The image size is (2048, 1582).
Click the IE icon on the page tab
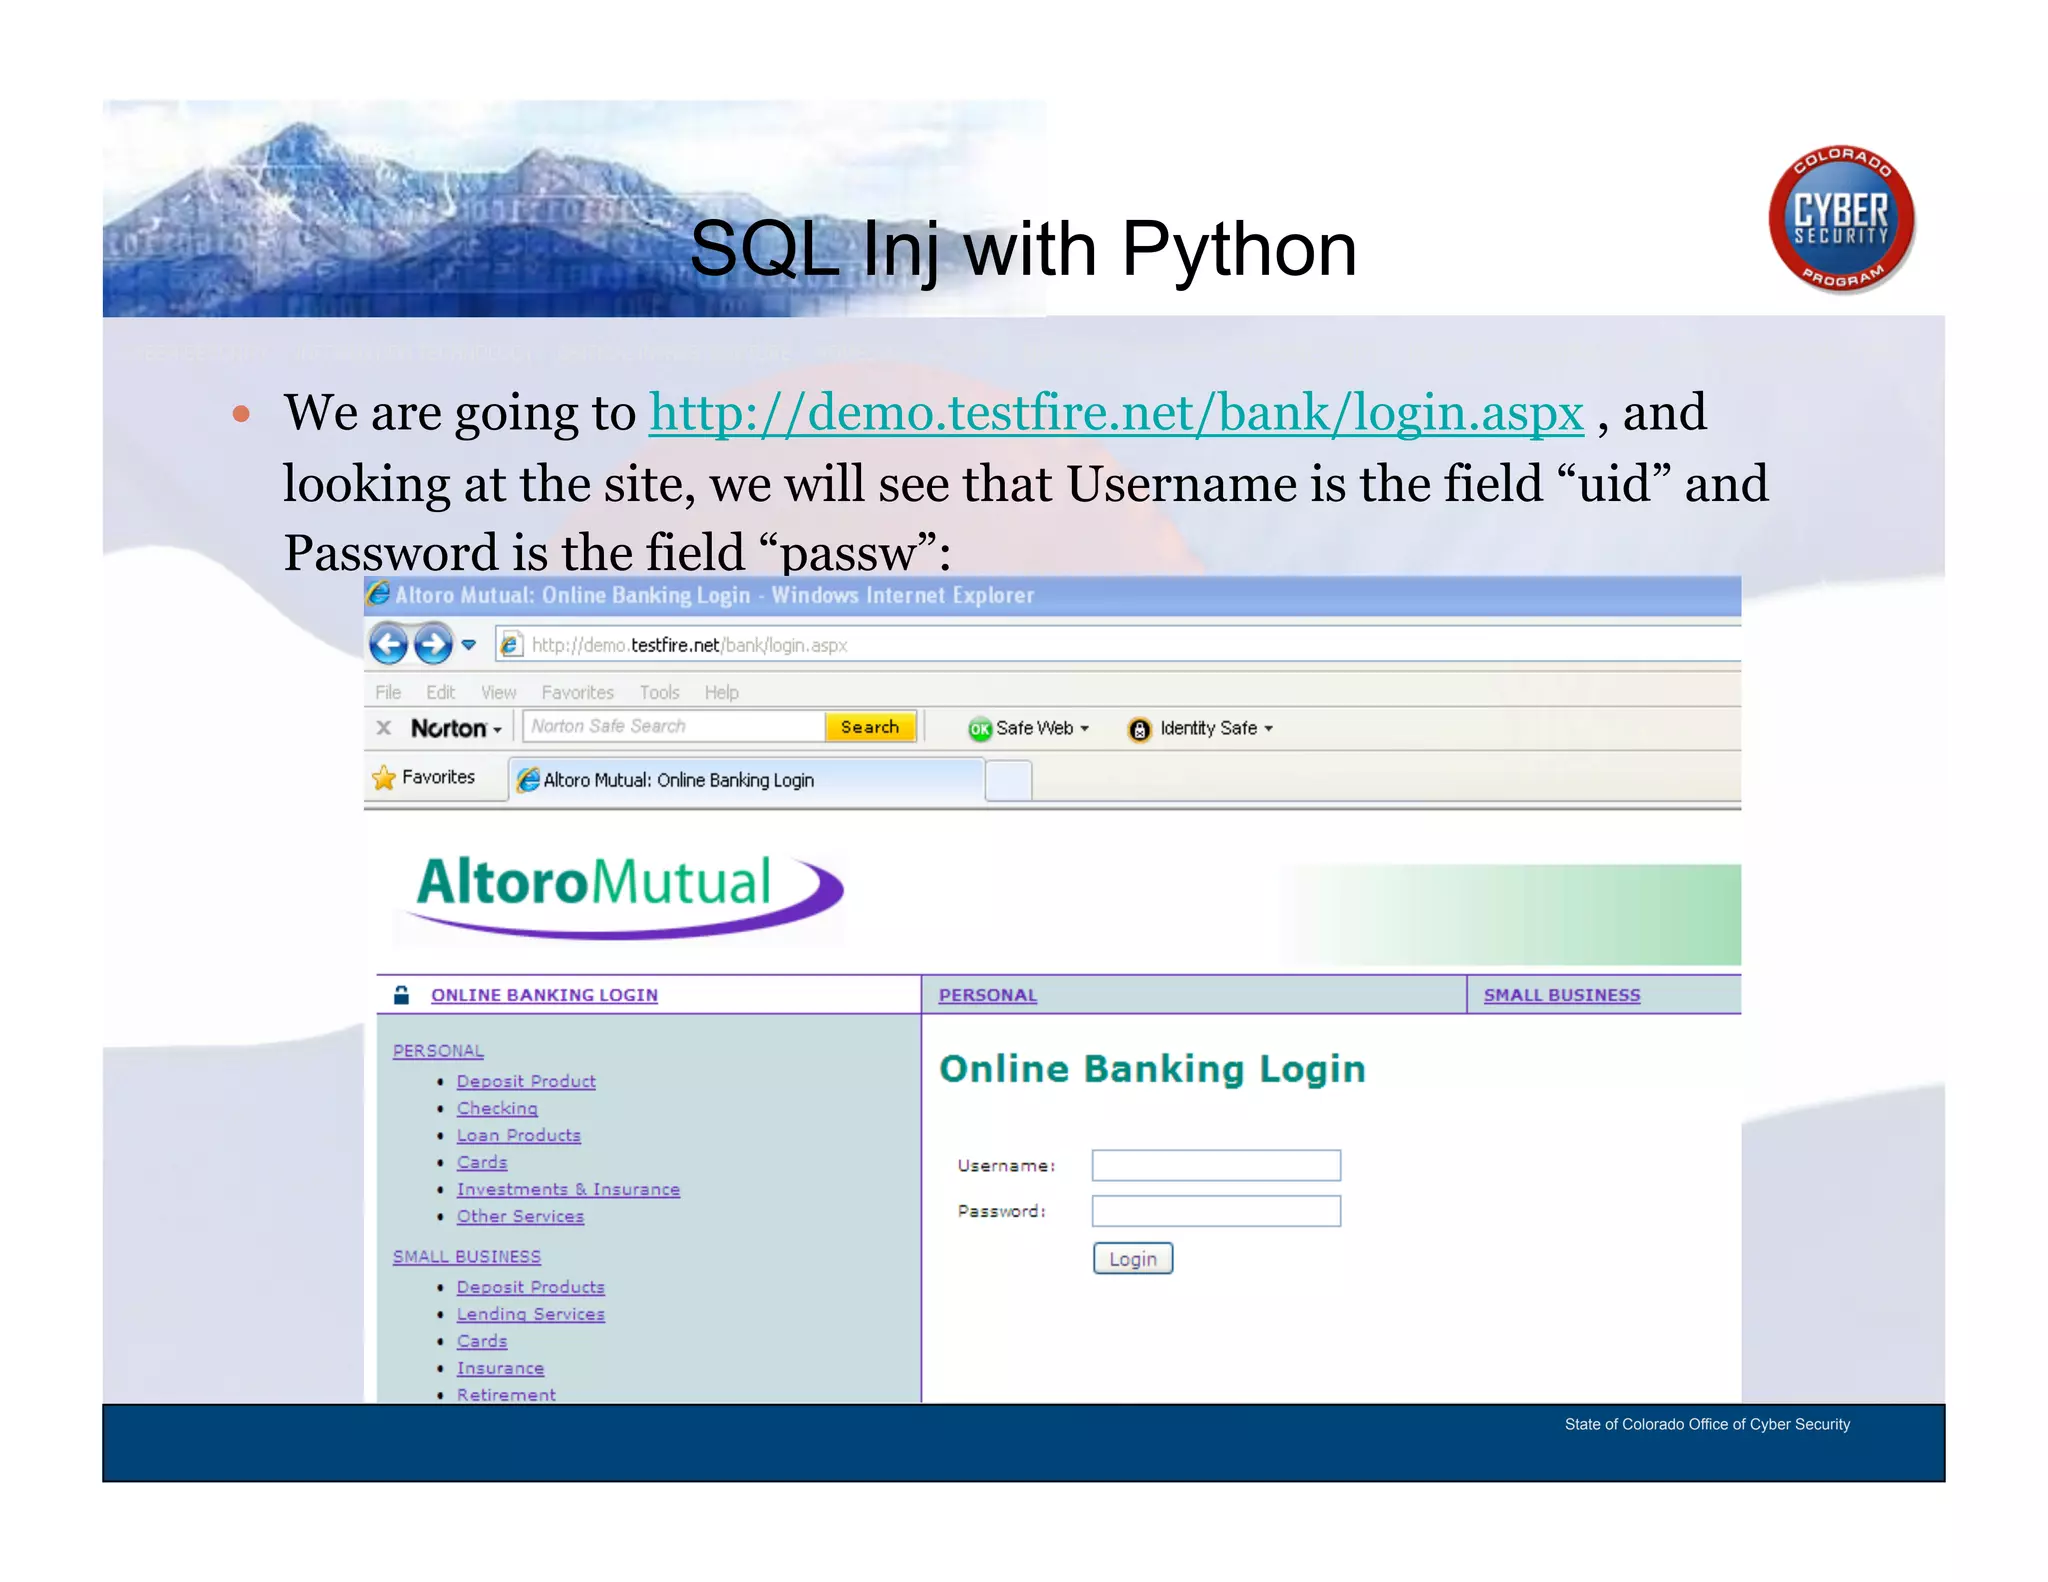tap(528, 780)
